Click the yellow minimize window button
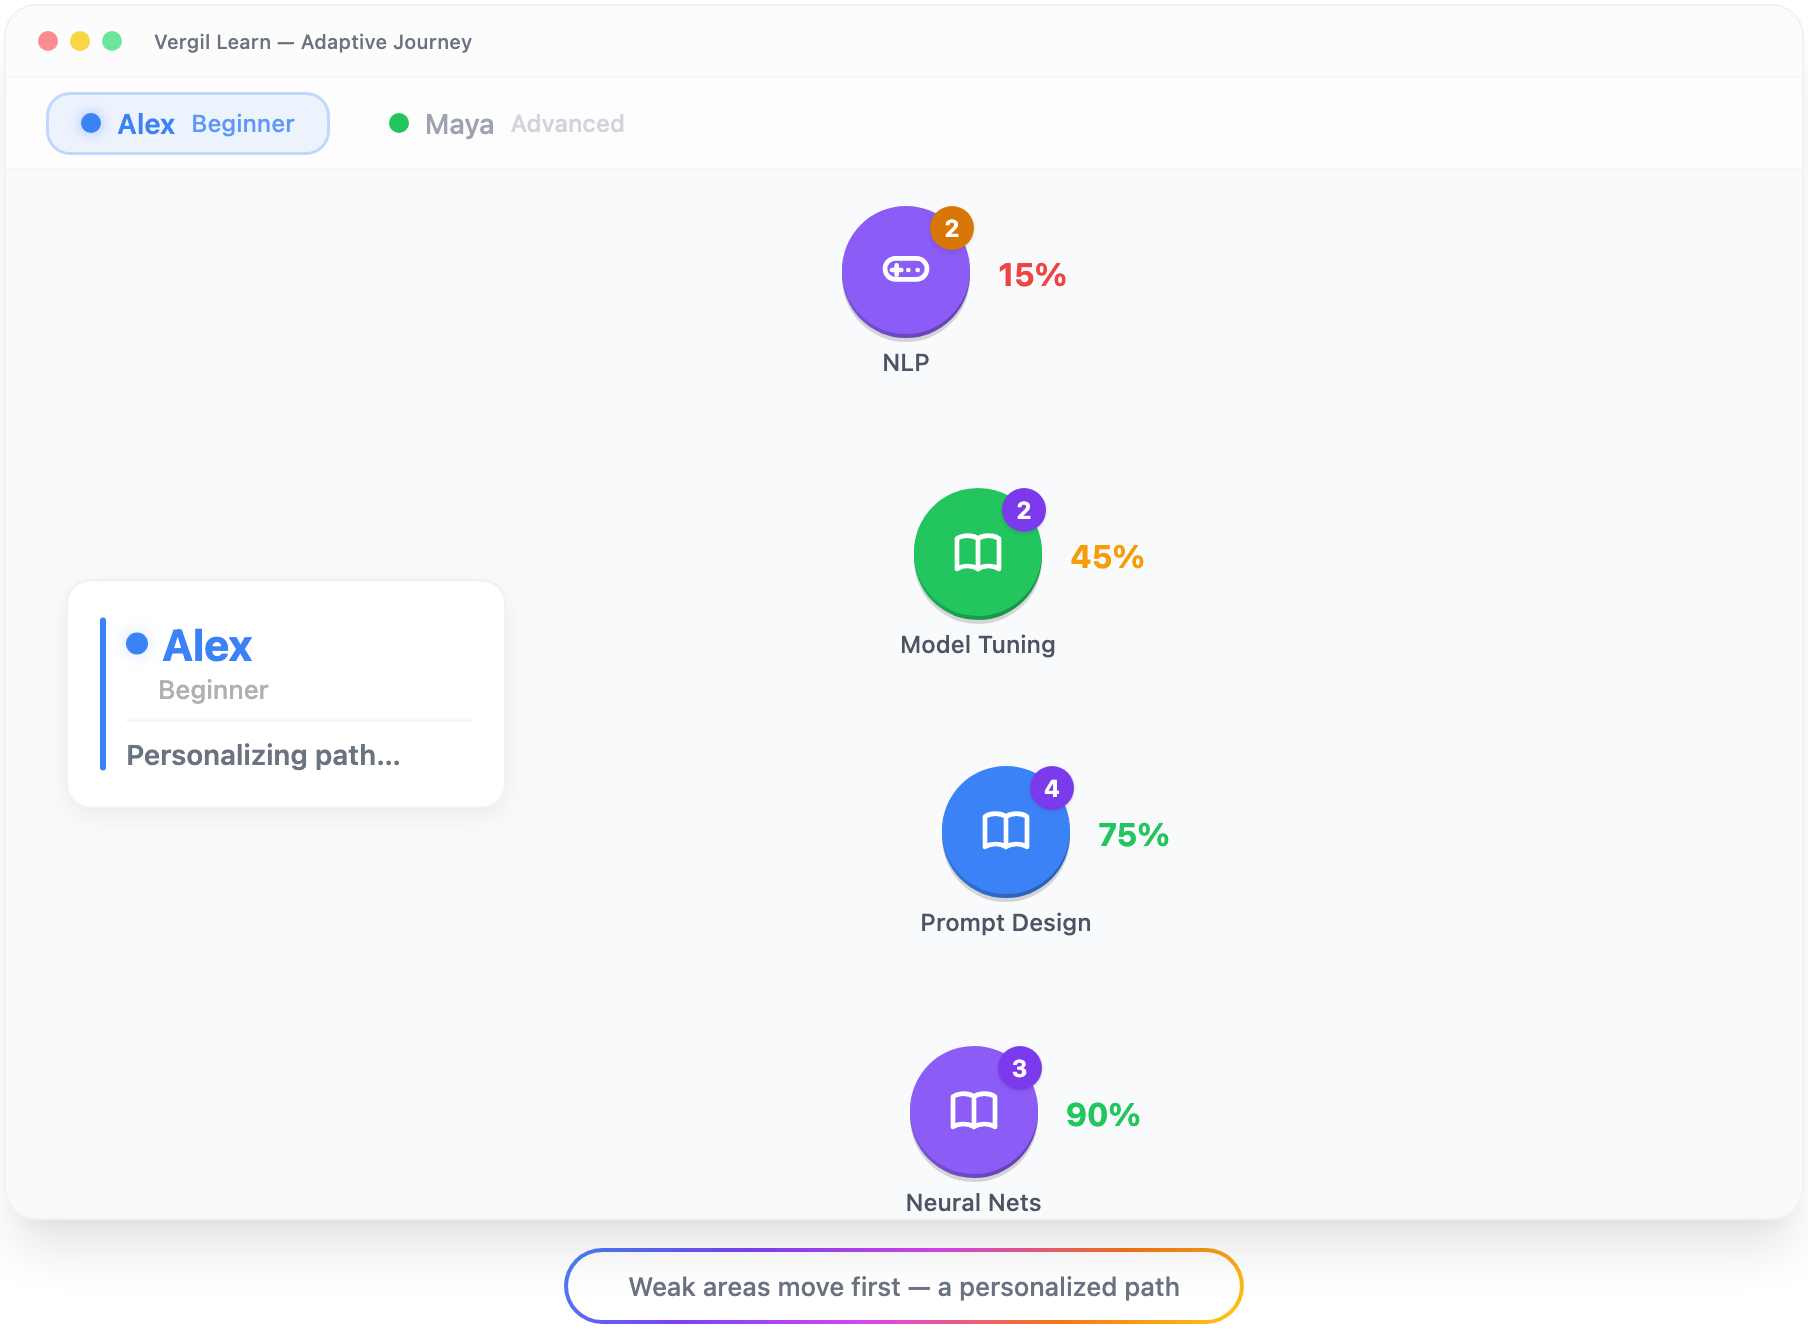1808x1332 pixels. pyautogui.click(x=80, y=41)
